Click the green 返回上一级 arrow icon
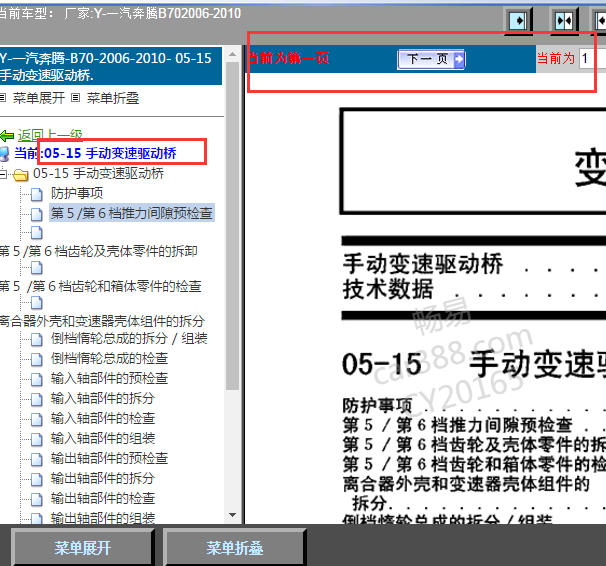 (7, 136)
